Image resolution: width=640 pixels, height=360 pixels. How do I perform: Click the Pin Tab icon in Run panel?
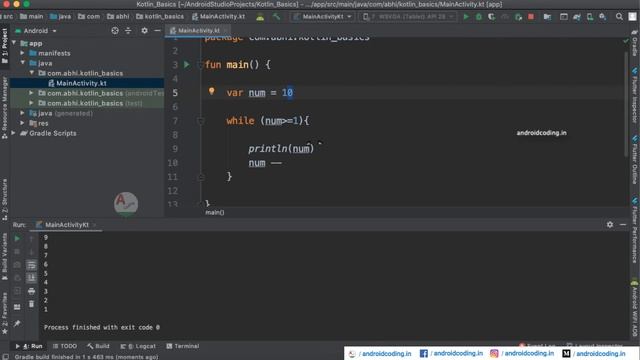click(x=17, y=324)
